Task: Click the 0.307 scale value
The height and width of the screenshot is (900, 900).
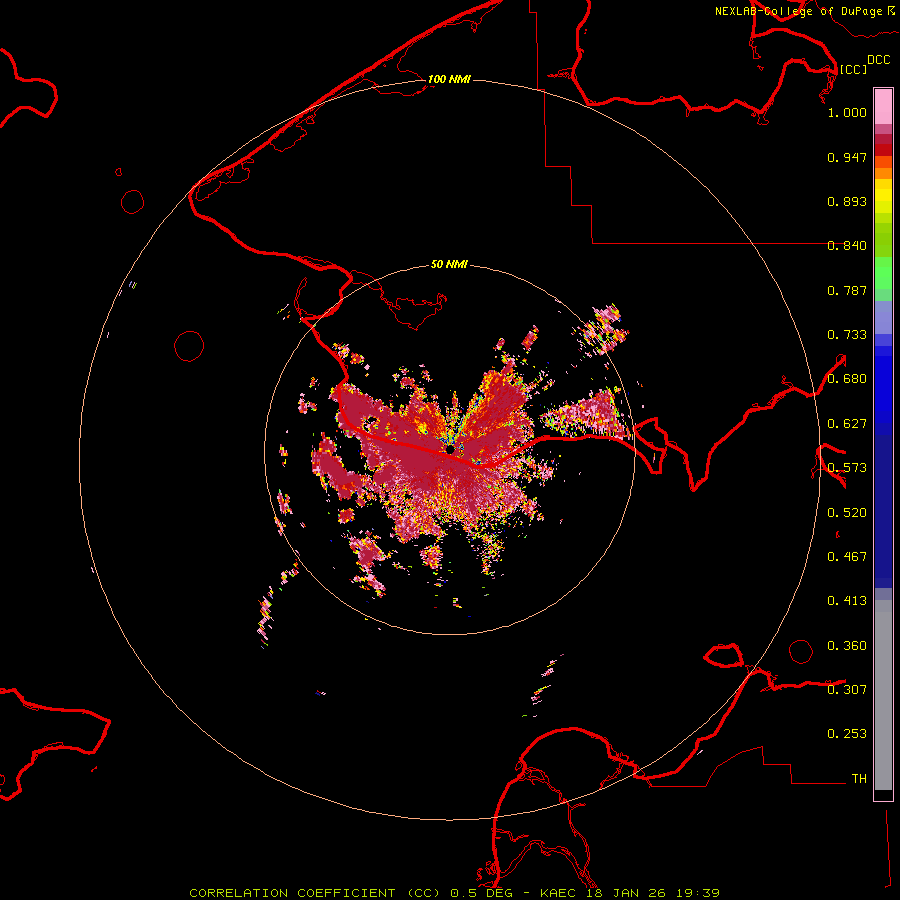Action: tap(847, 690)
